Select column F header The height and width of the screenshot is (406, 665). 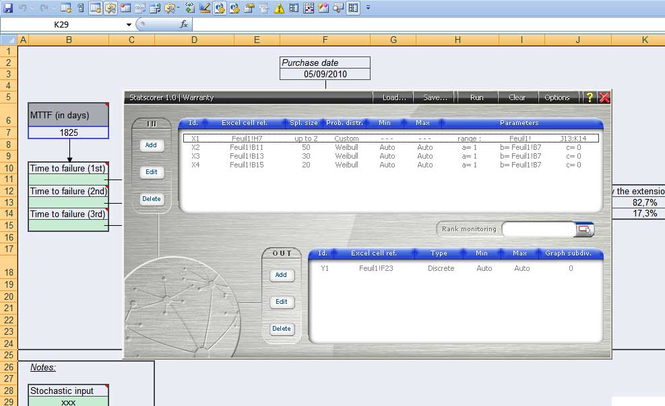[x=325, y=40]
